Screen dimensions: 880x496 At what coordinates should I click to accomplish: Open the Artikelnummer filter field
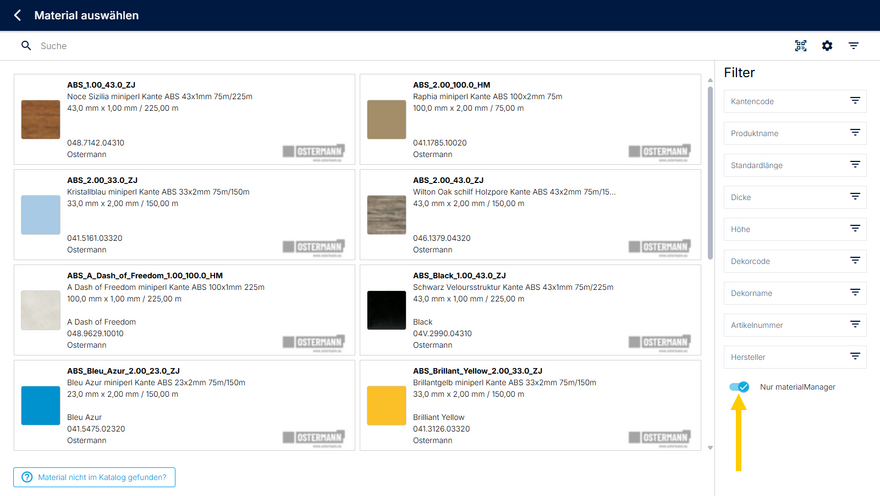[x=795, y=325]
